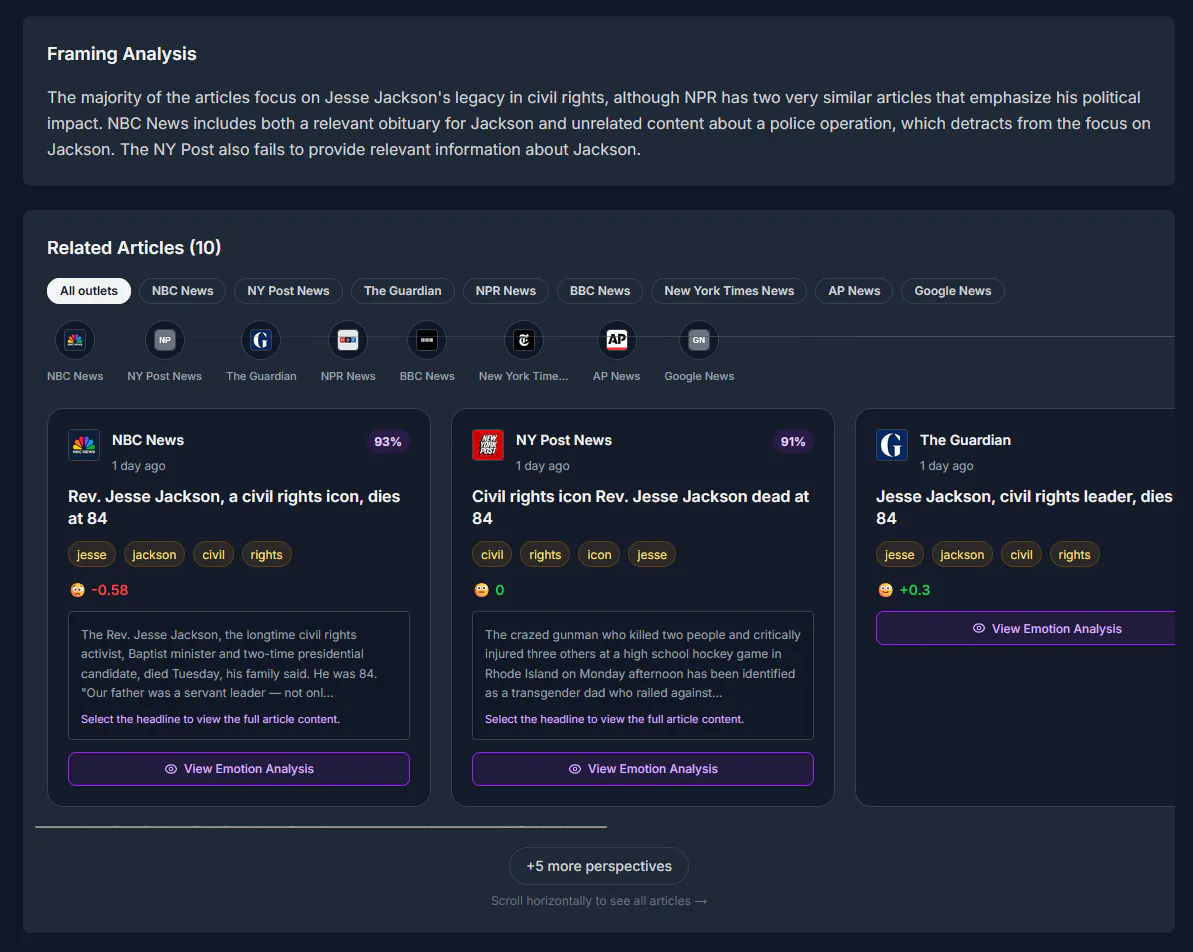Click the 'jackson' tag on the NBC News card
The width and height of the screenshot is (1193, 952).
point(154,555)
